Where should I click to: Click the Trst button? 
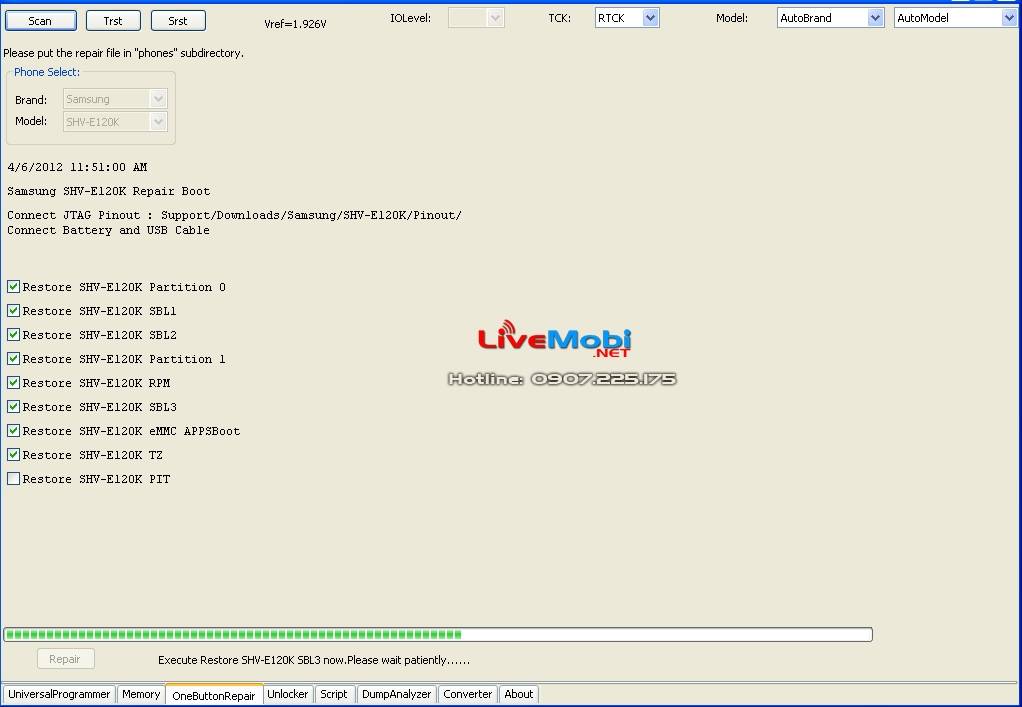tap(113, 21)
